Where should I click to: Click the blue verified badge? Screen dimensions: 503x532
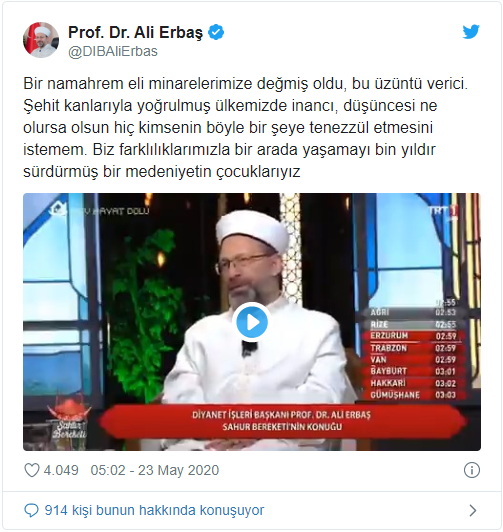pos(216,32)
